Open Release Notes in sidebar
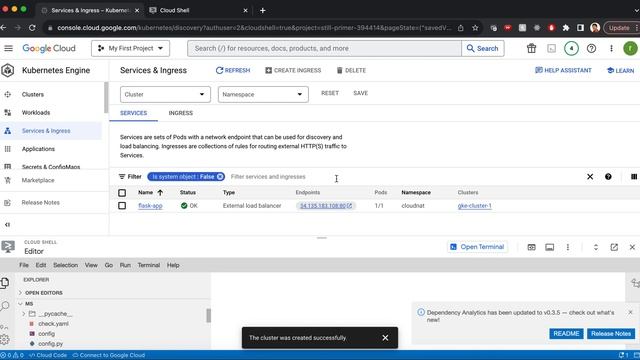 [40, 202]
